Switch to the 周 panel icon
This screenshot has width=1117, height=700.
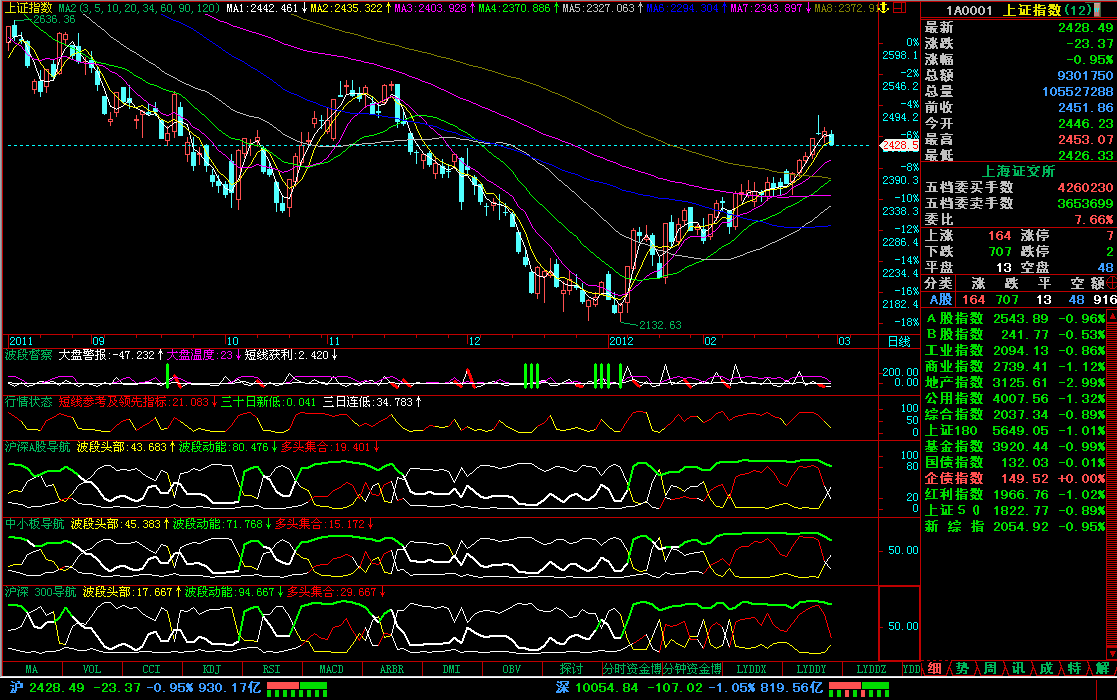990,668
